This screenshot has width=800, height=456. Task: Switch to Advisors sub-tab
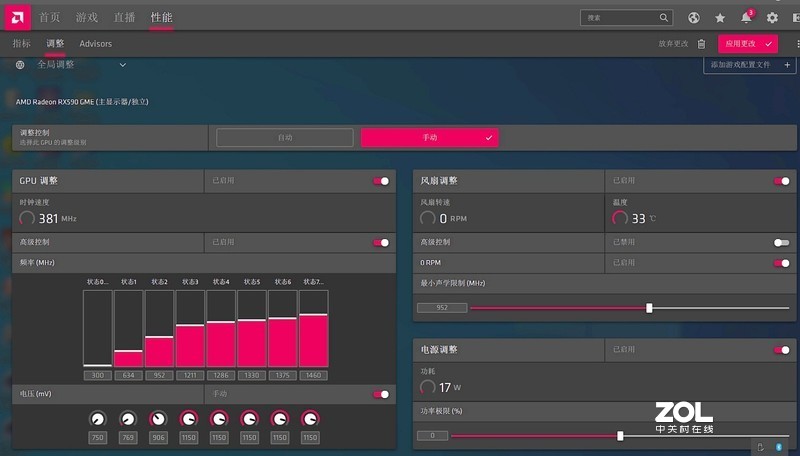tap(95, 44)
